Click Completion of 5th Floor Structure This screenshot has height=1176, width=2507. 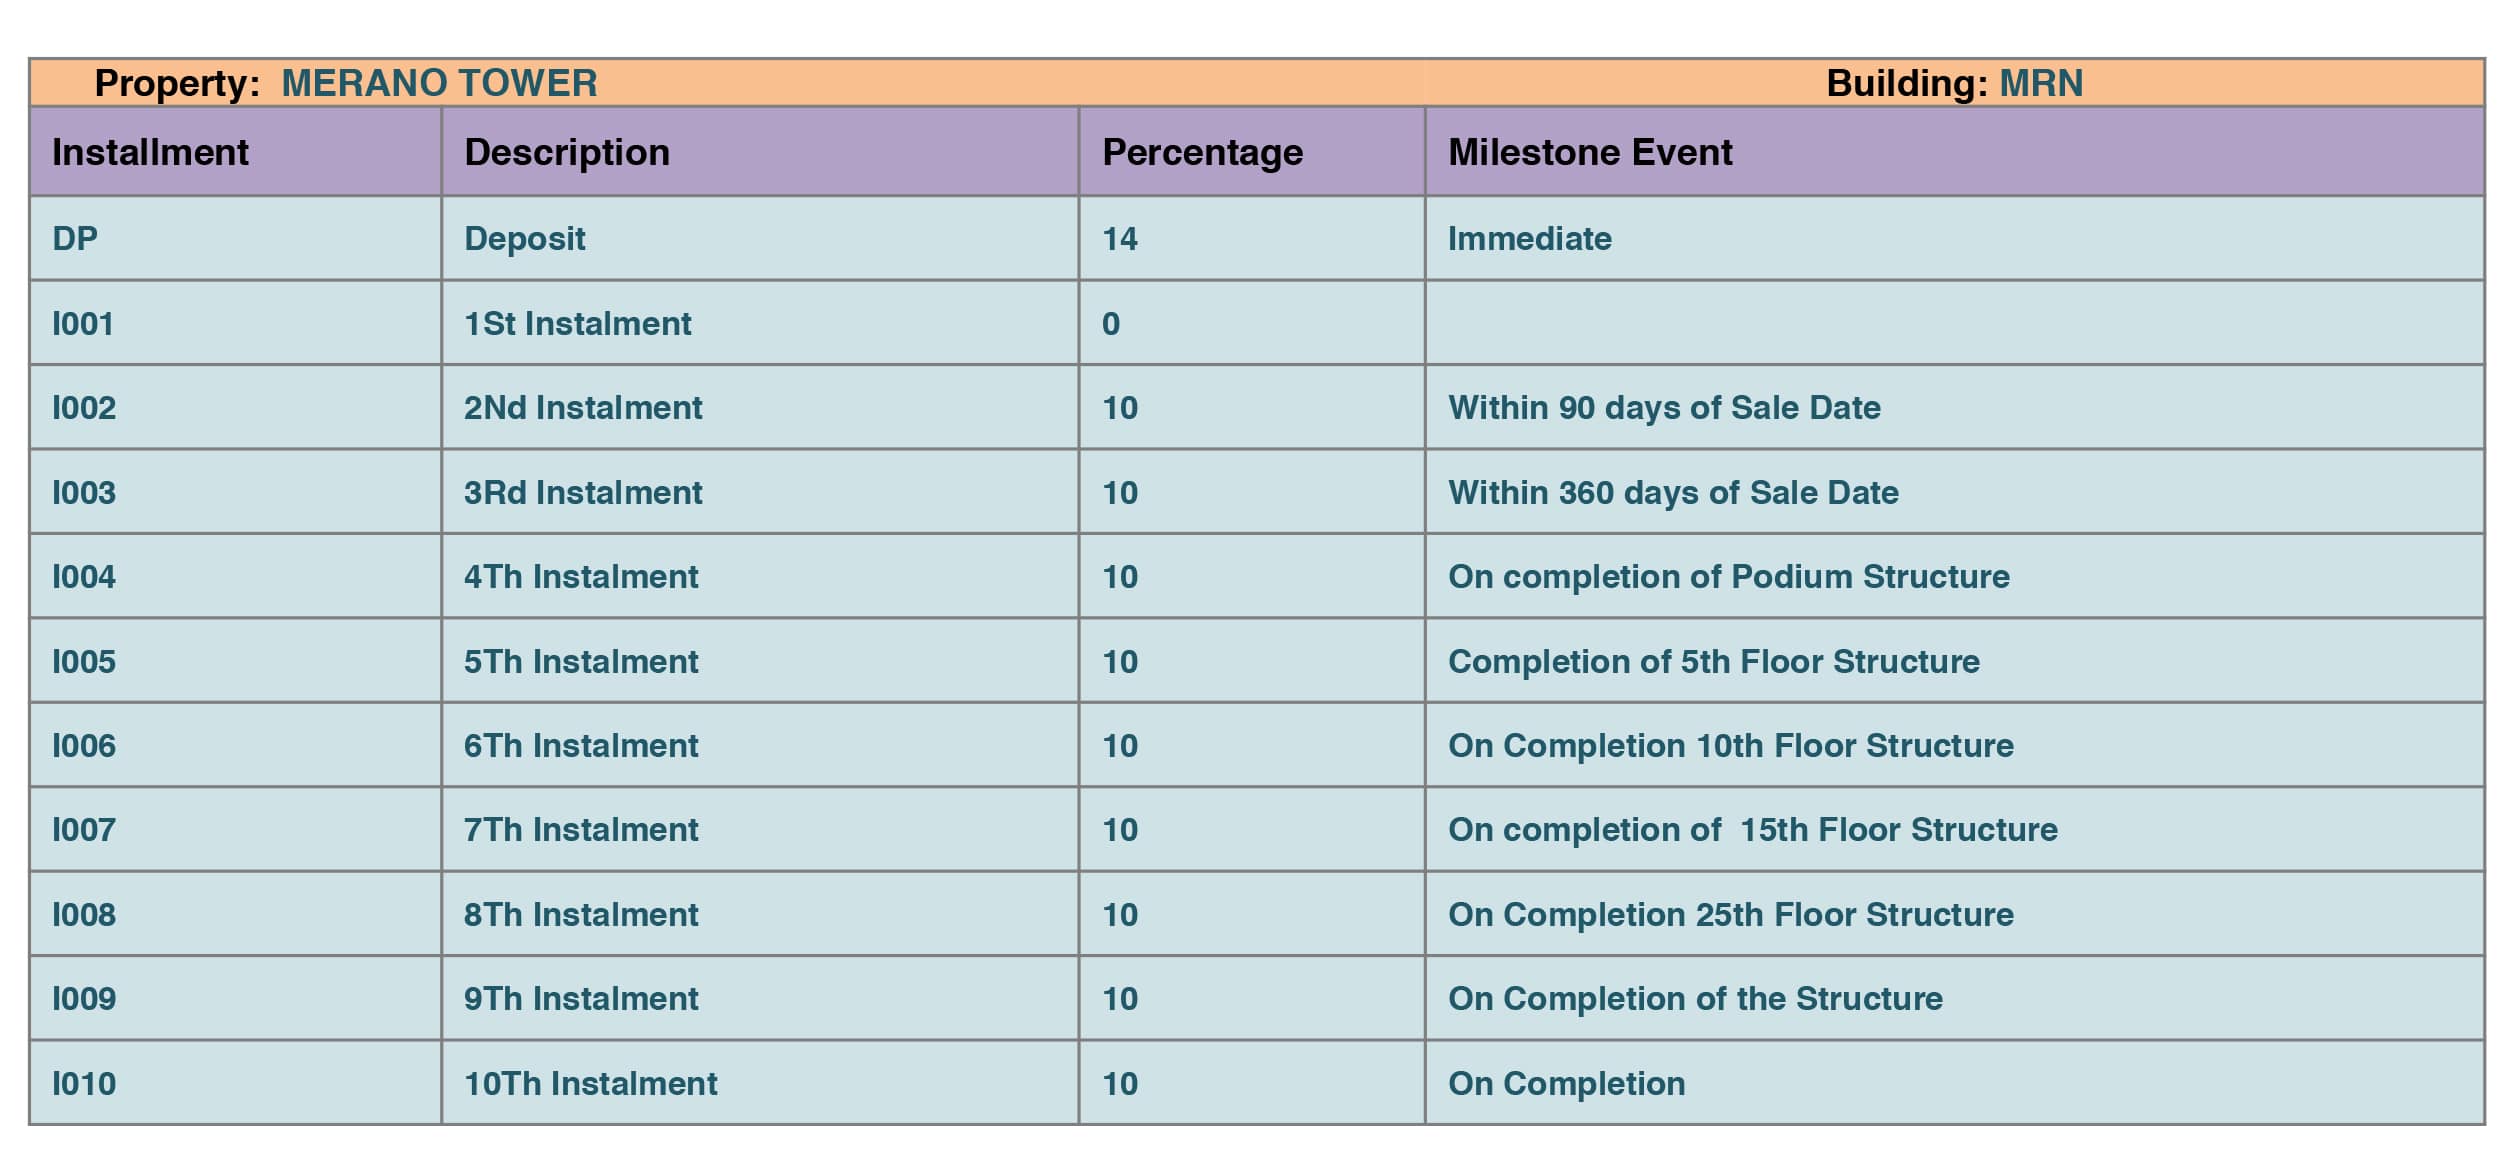pos(1713,662)
